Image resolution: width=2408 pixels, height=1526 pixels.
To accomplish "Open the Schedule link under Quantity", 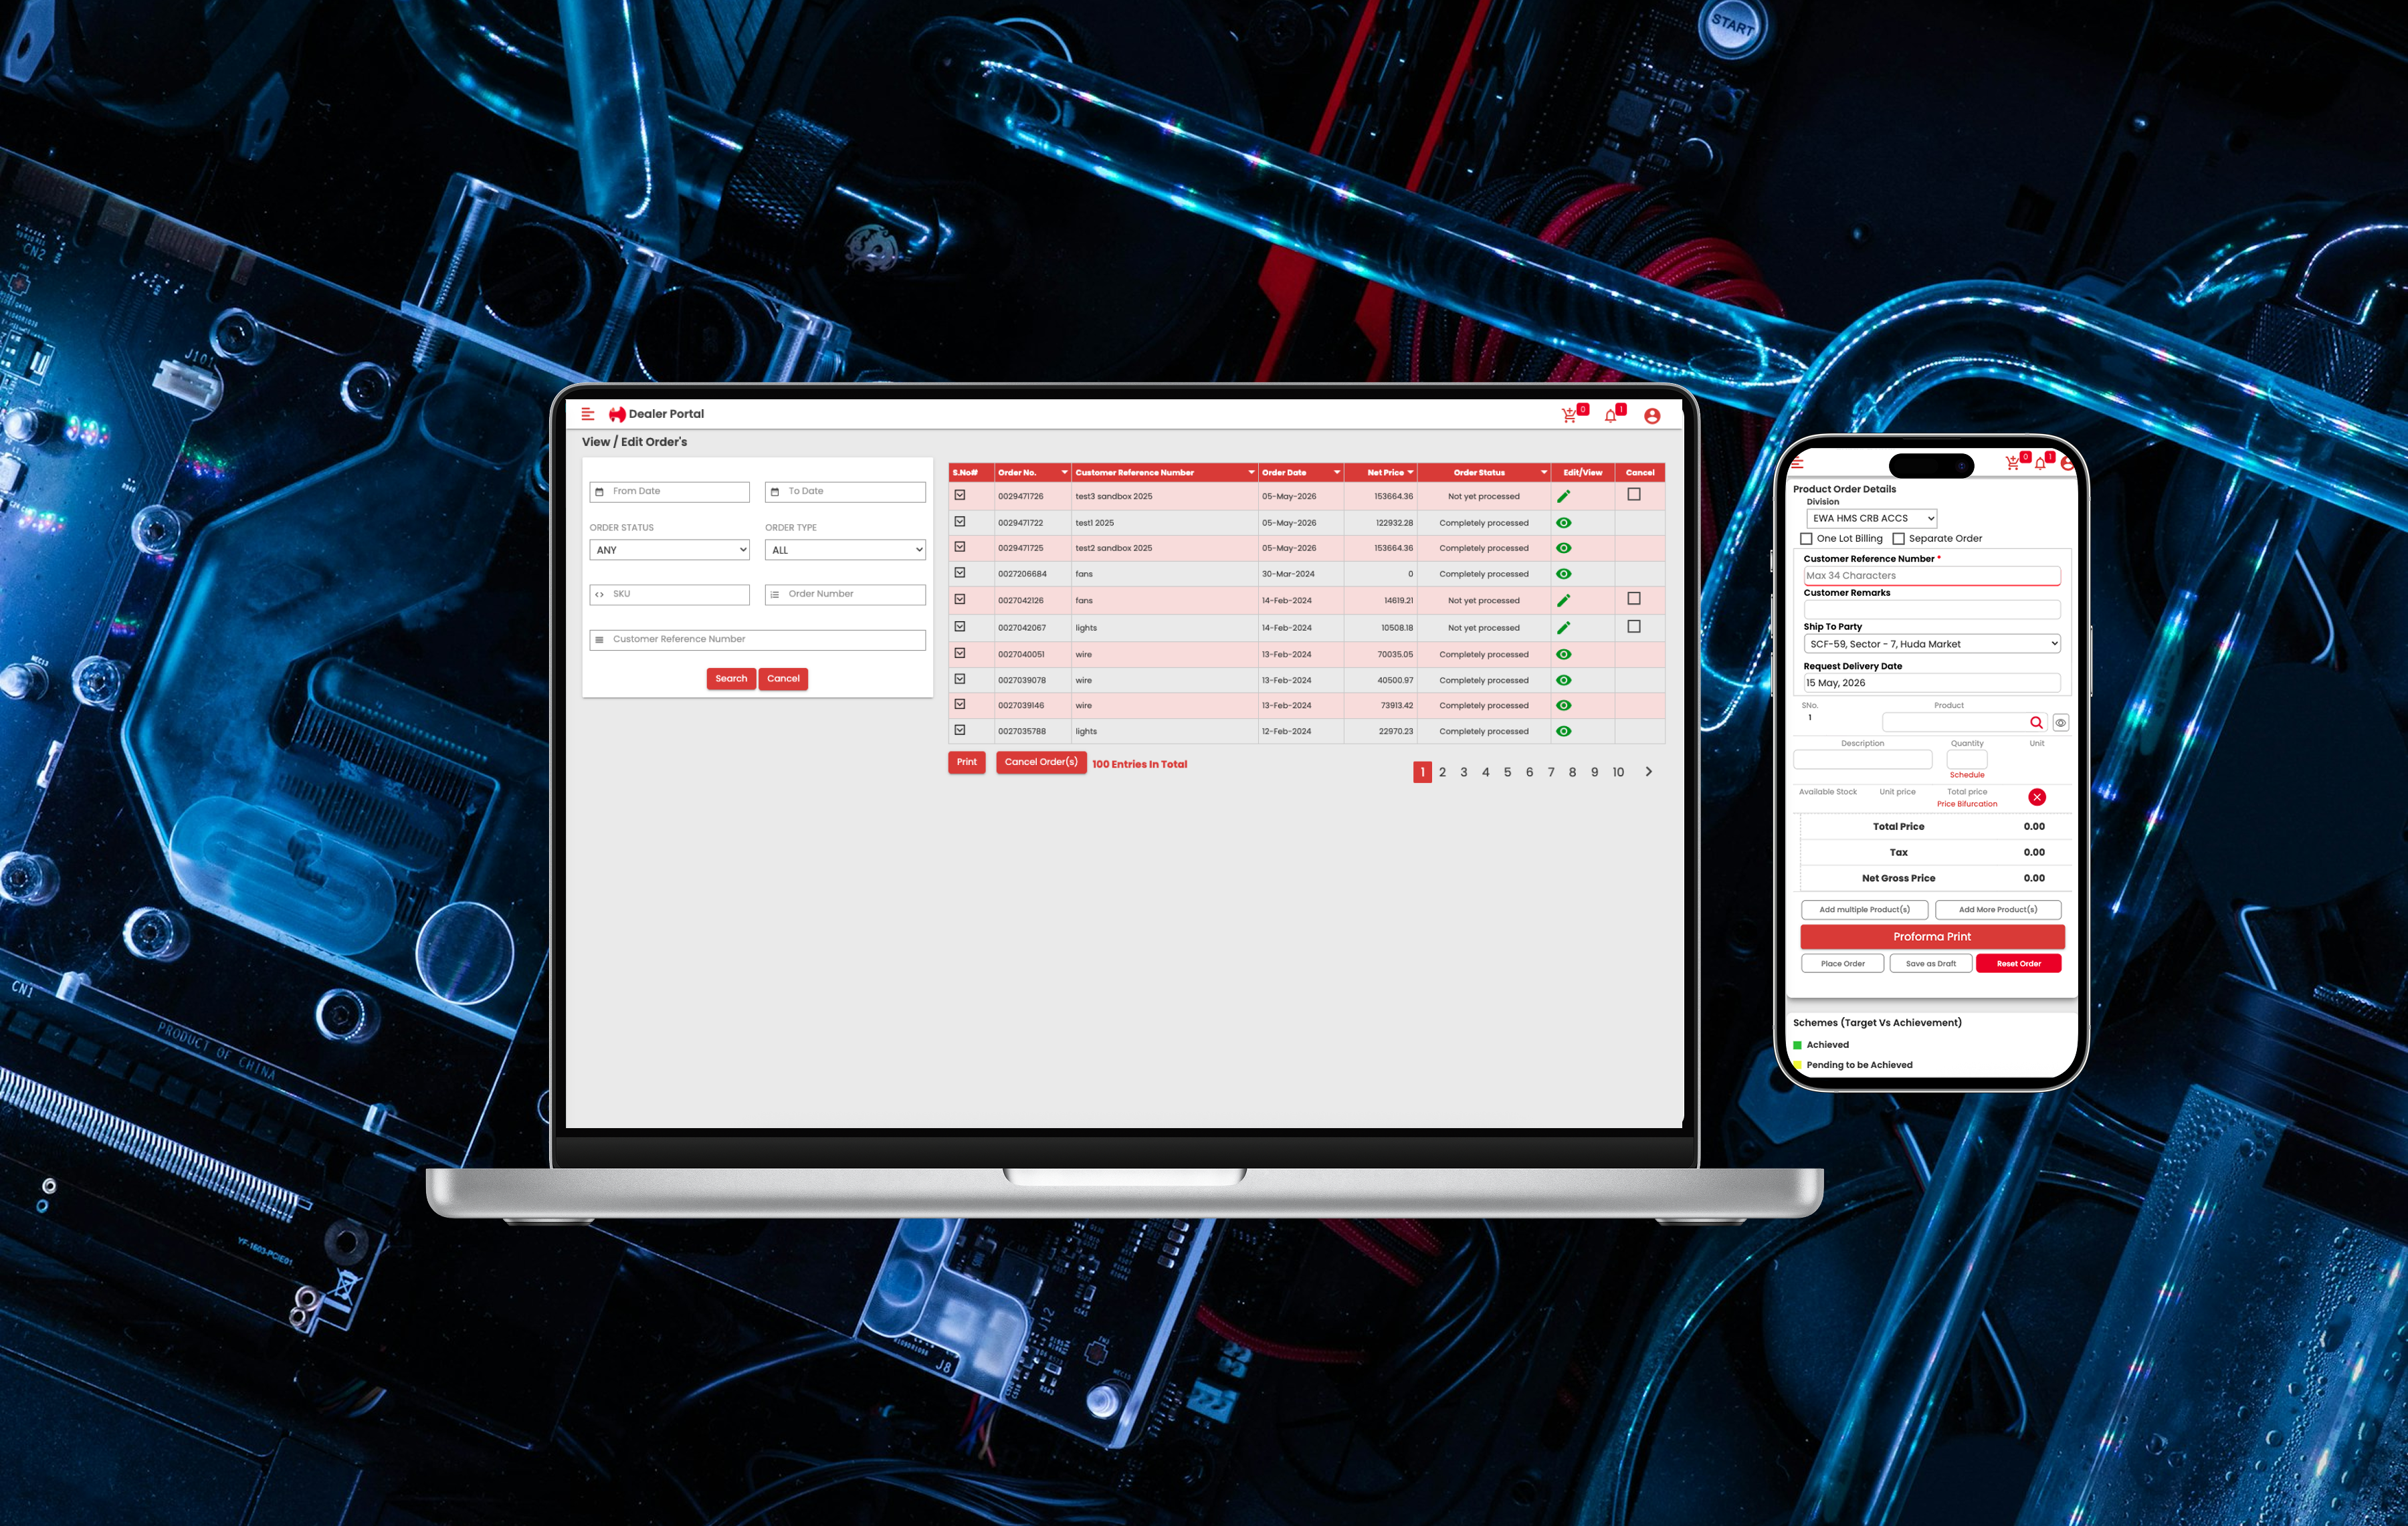I will click(x=1967, y=775).
